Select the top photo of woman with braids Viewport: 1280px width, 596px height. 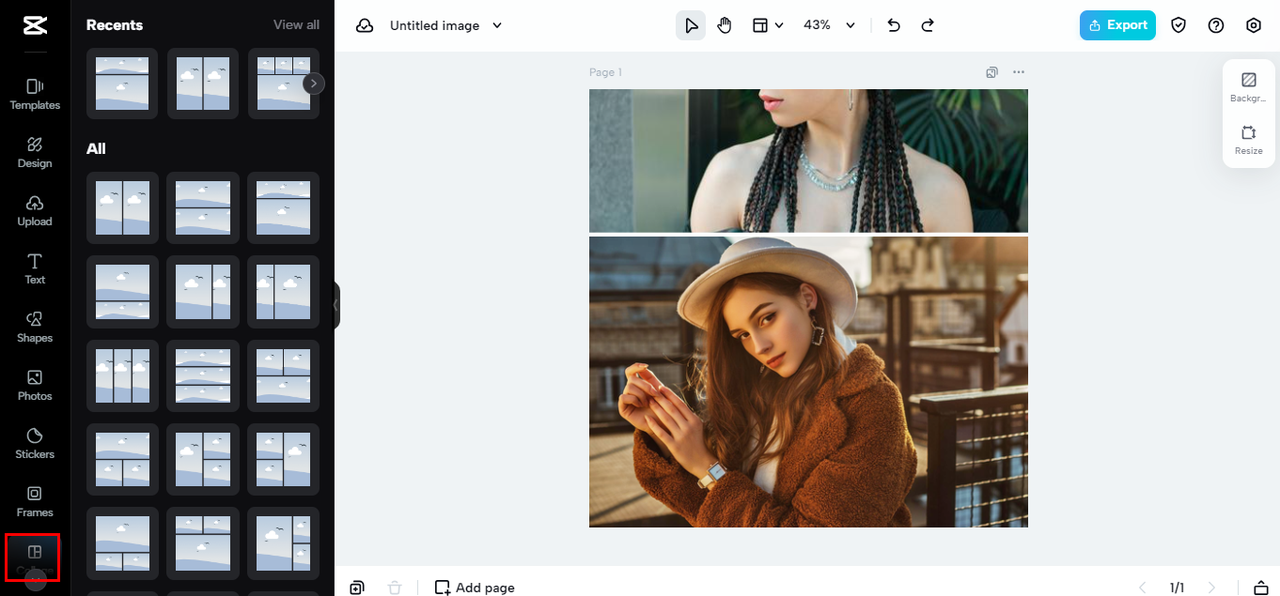808,160
